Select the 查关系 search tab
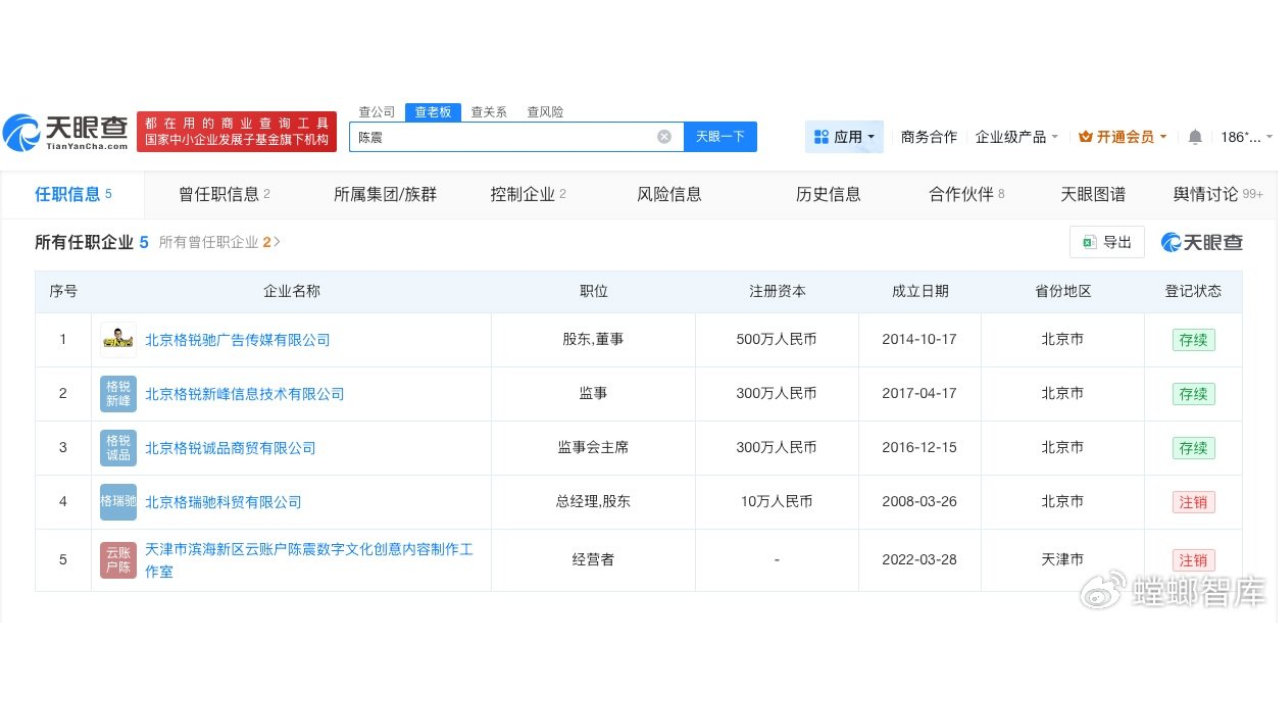The height and width of the screenshot is (719, 1280). (x=489, y=112)
